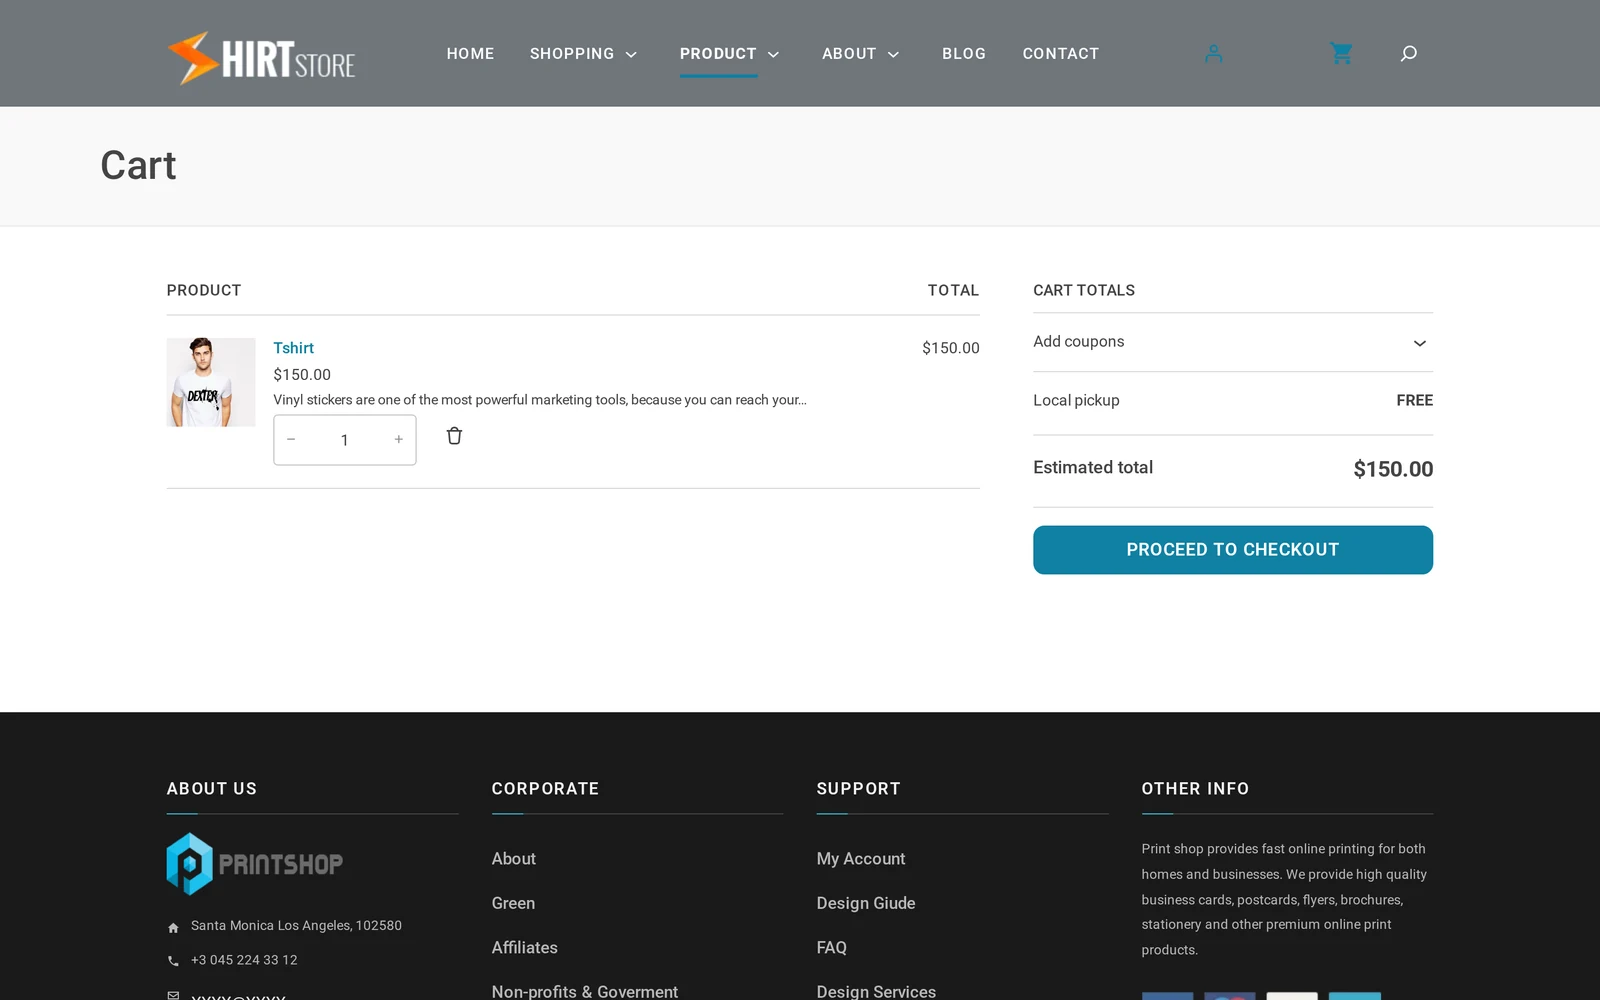1600x1000 pixels.
Task: Increase Tshirt quantity with plus button
Action: (398, 439)
